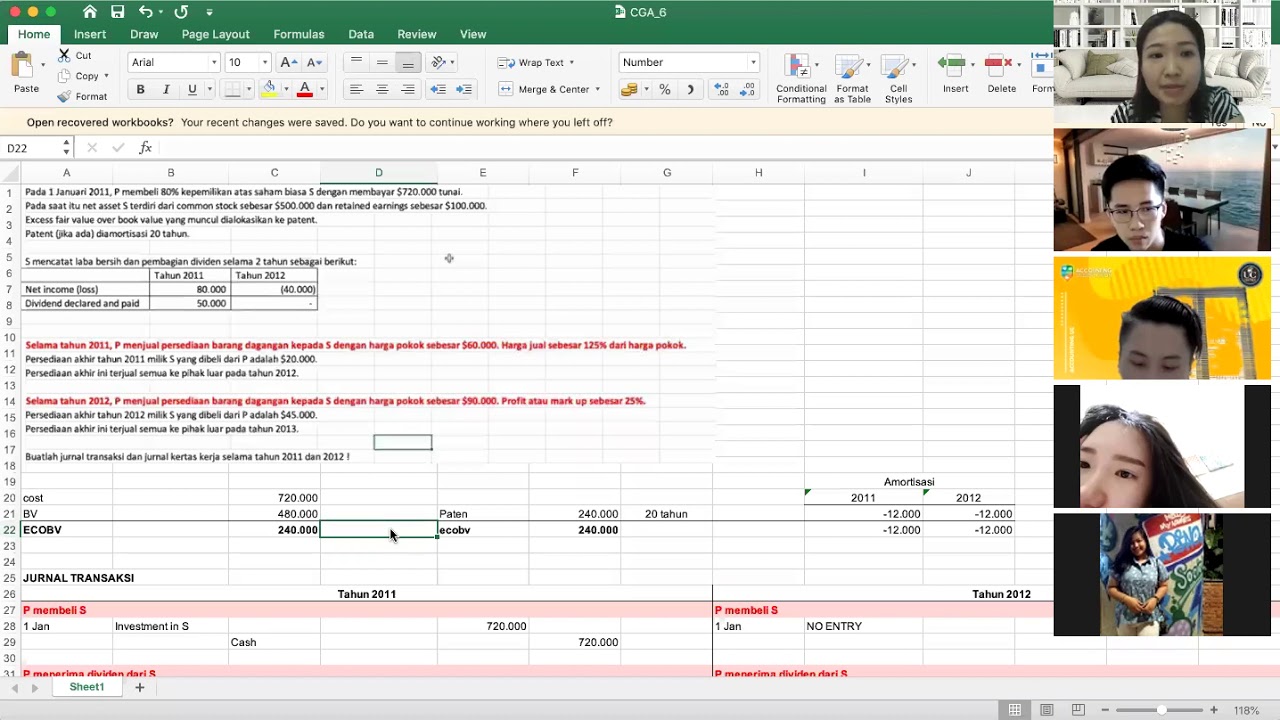1280x720 pixels.
Task: Toggle bold formatting
Action: point(140,89)
